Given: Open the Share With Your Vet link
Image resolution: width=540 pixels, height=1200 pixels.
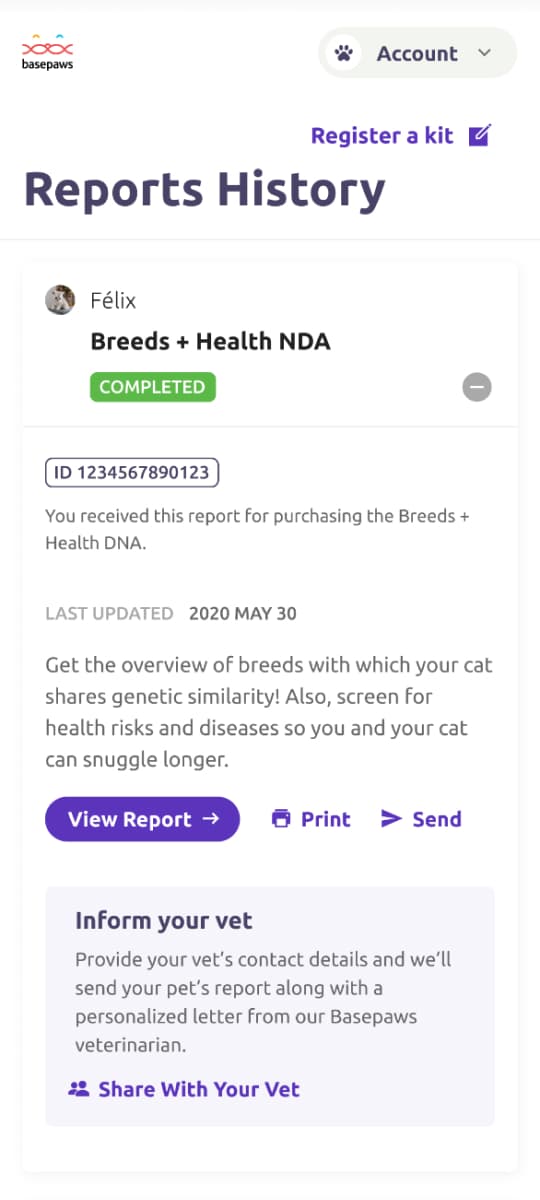Looking at the screenshot, I should 199,1089.
